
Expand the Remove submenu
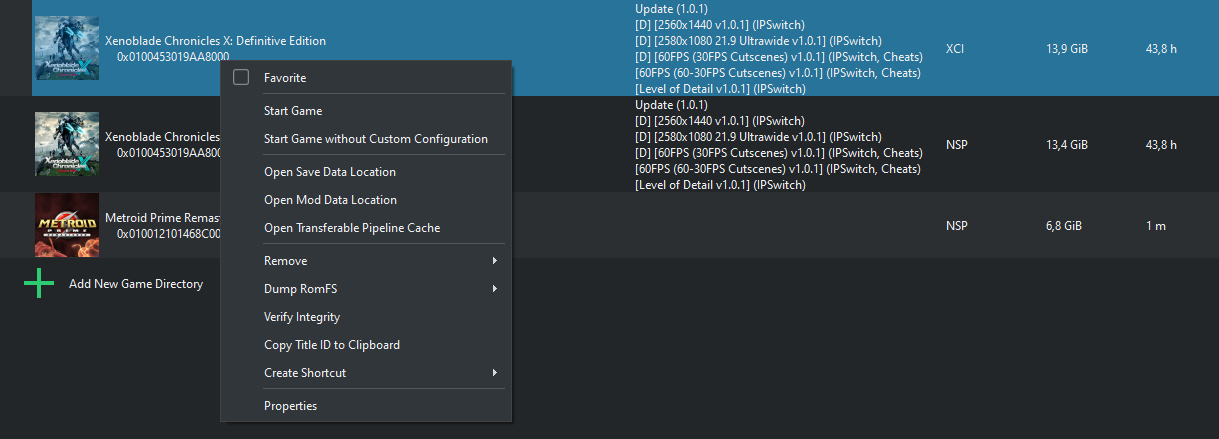(365, 261)
